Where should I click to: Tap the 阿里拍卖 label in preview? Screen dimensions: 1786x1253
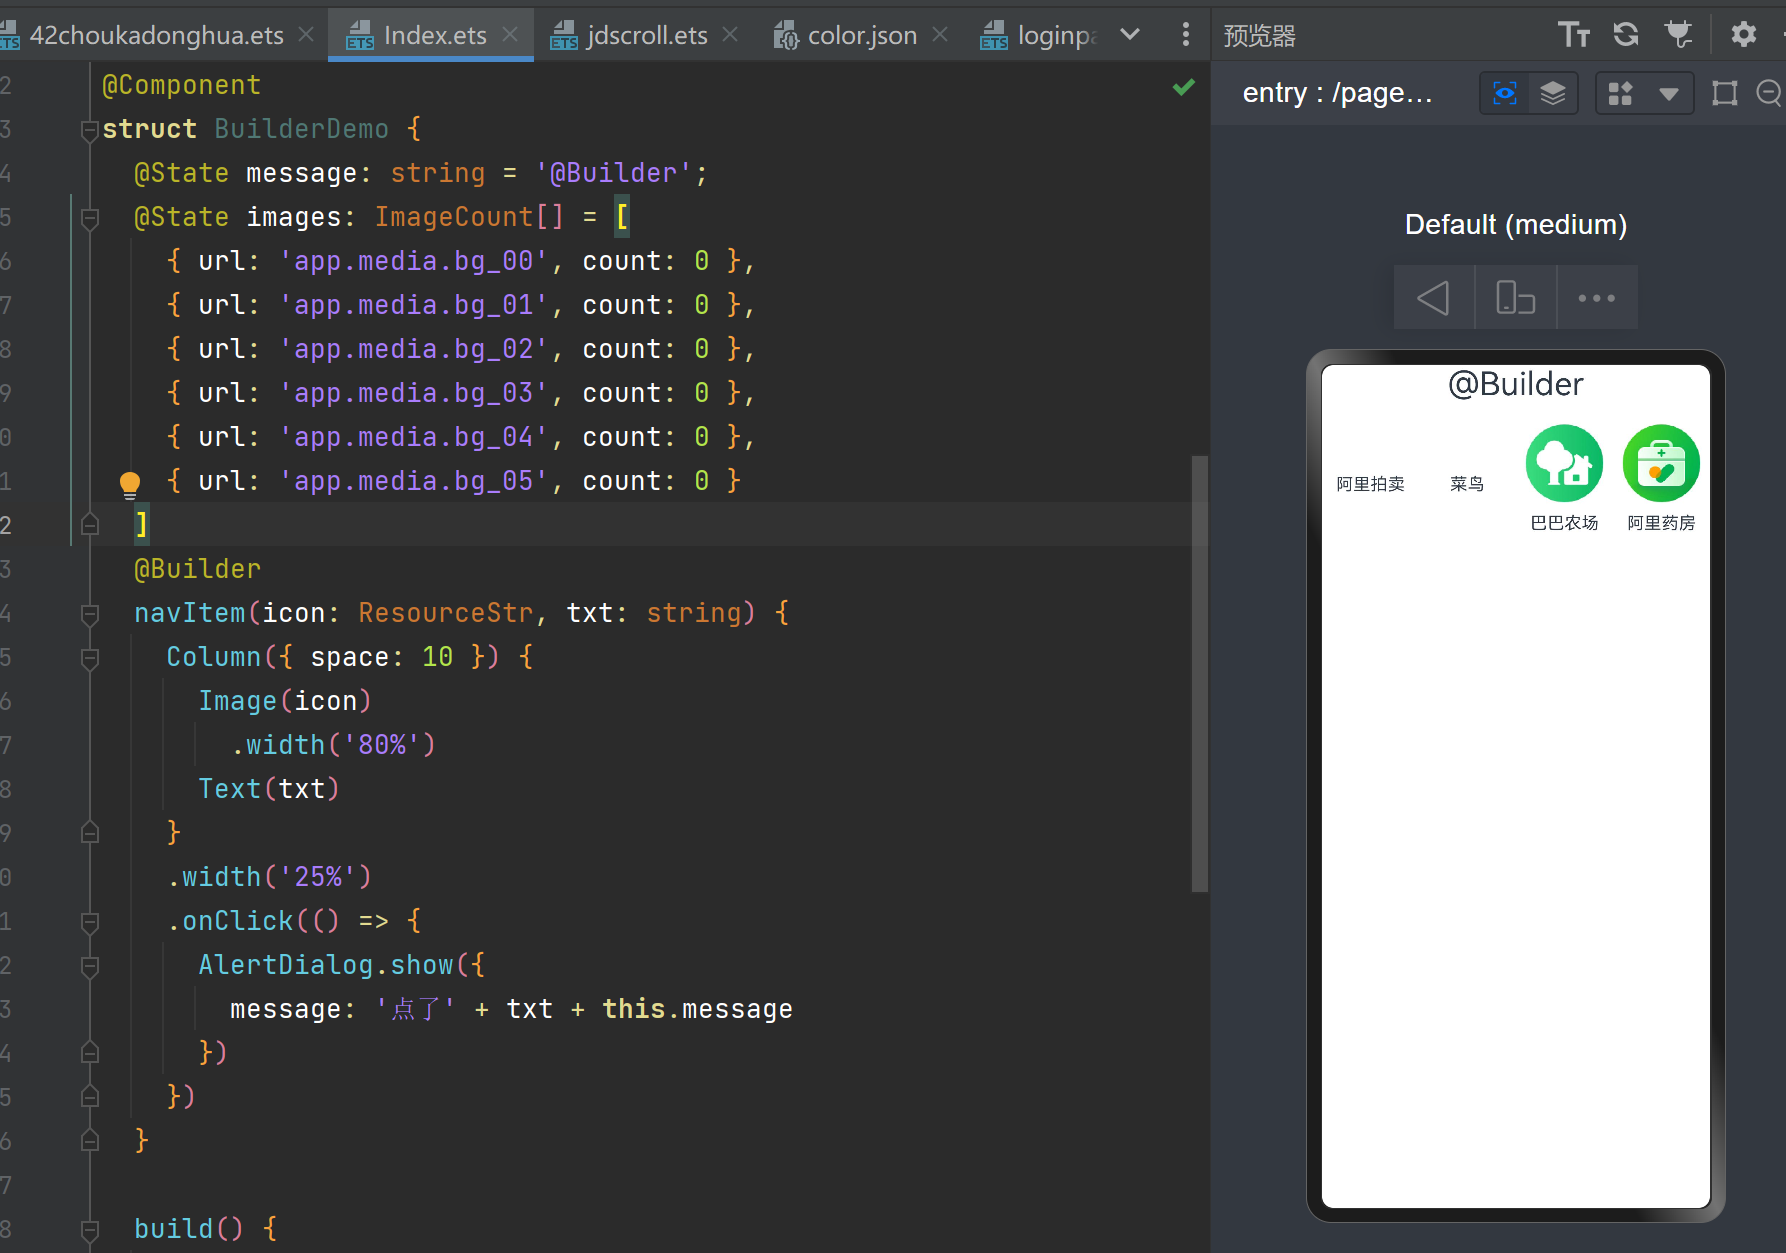click(x=1370, y=484)
